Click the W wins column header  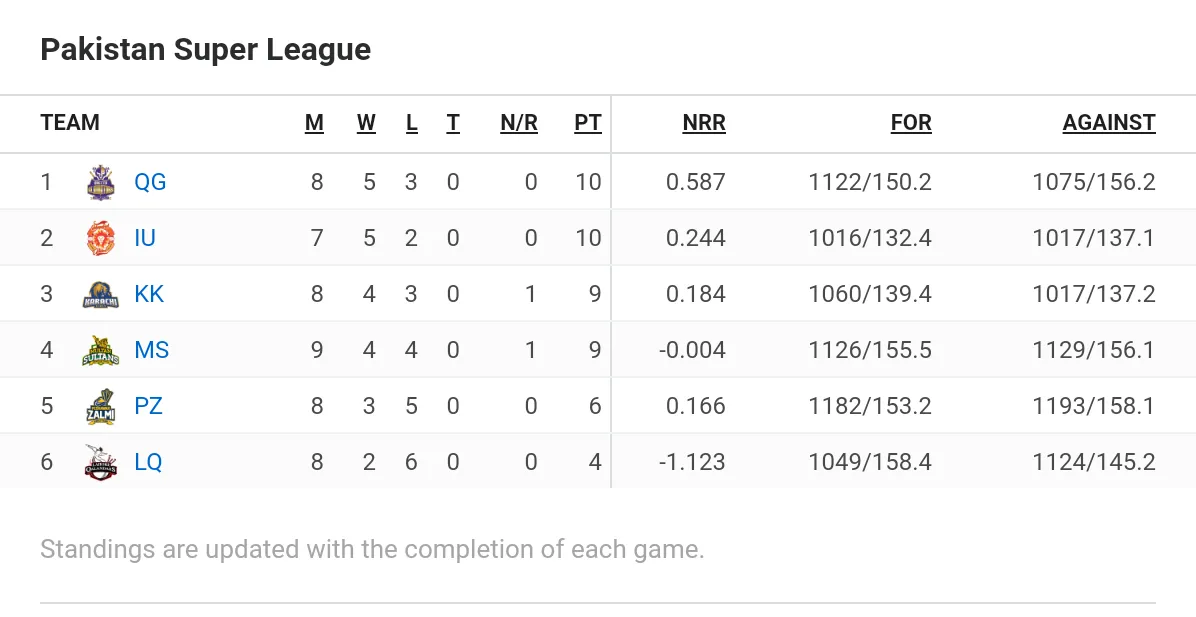(366, 124)
